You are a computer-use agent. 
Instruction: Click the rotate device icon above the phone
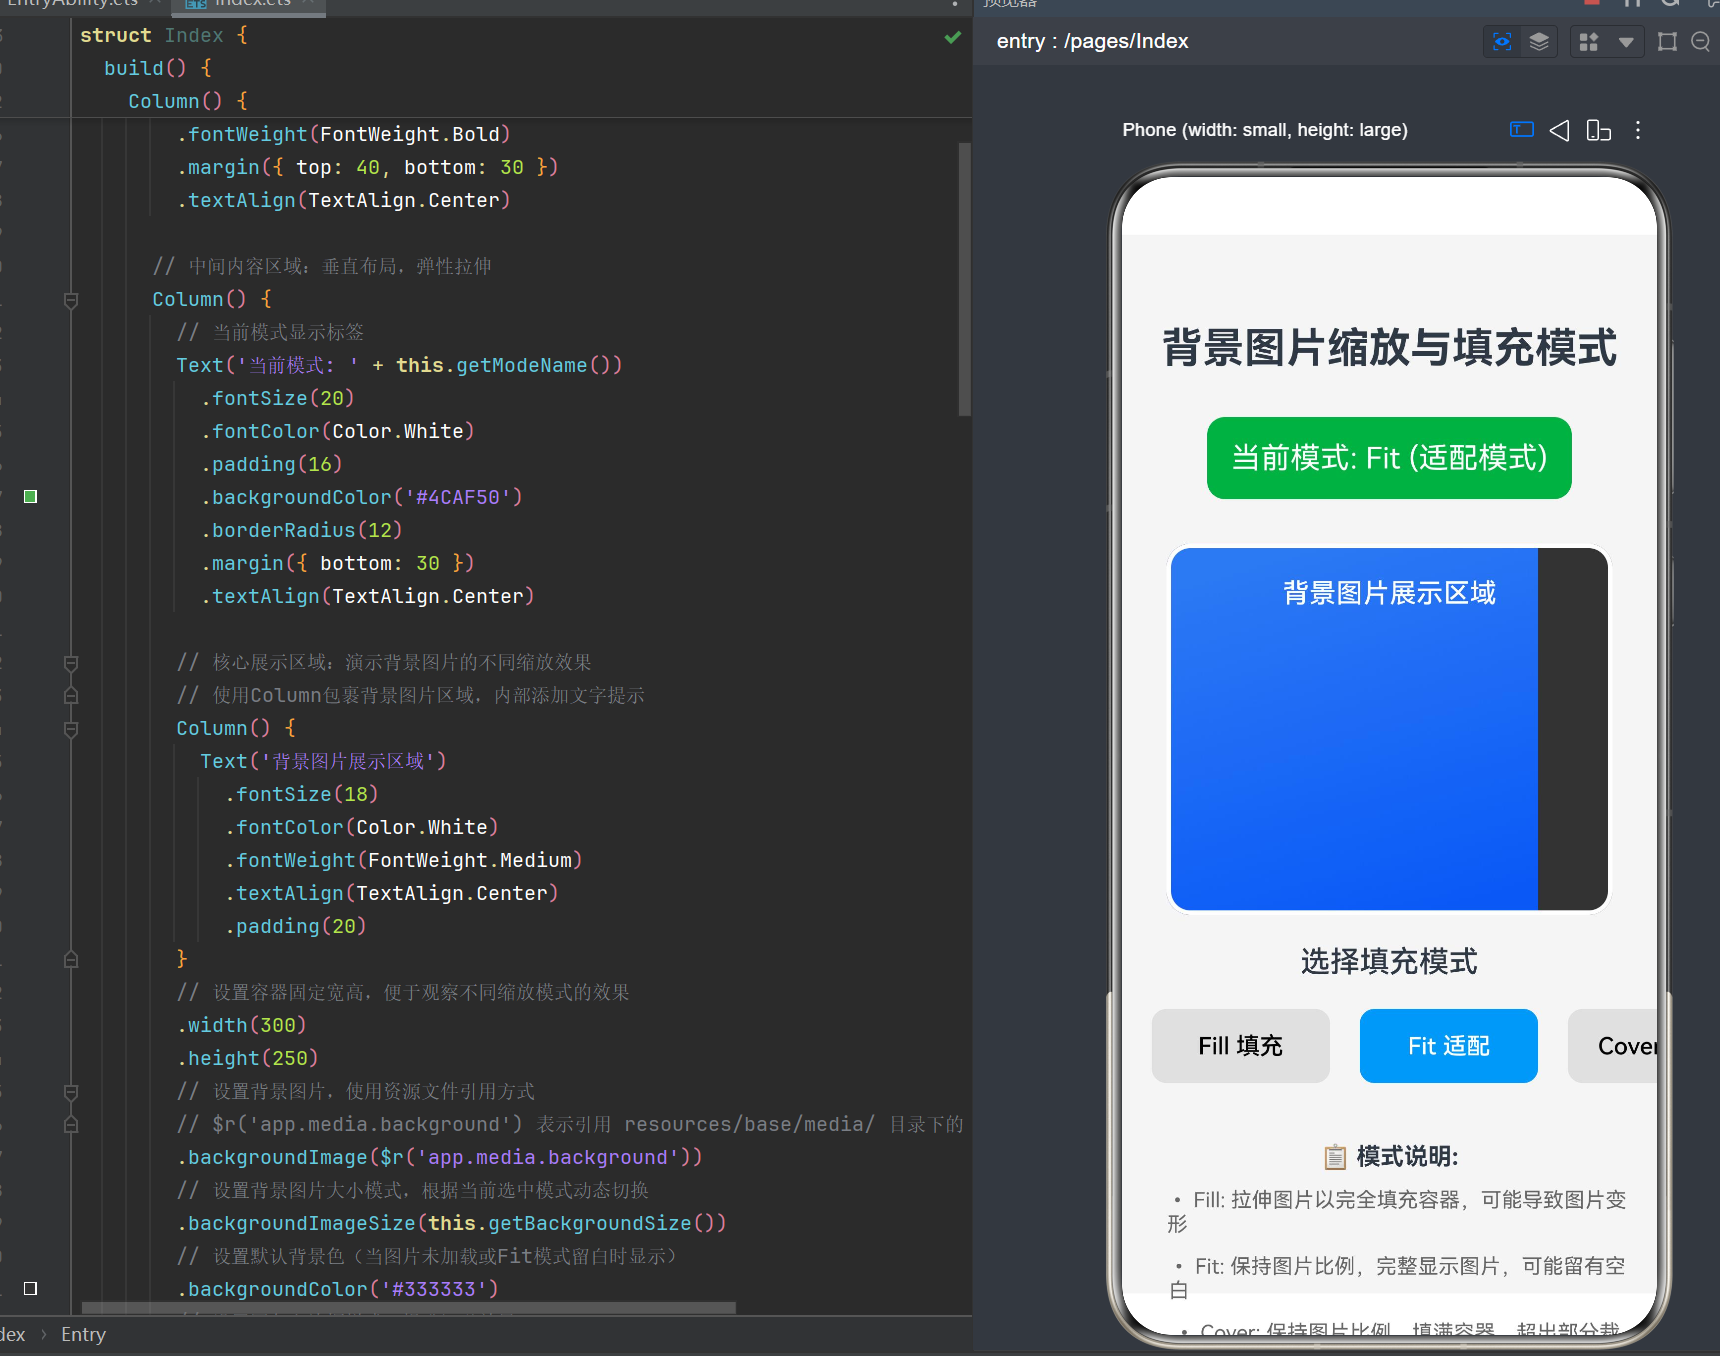click(1599, 130)
